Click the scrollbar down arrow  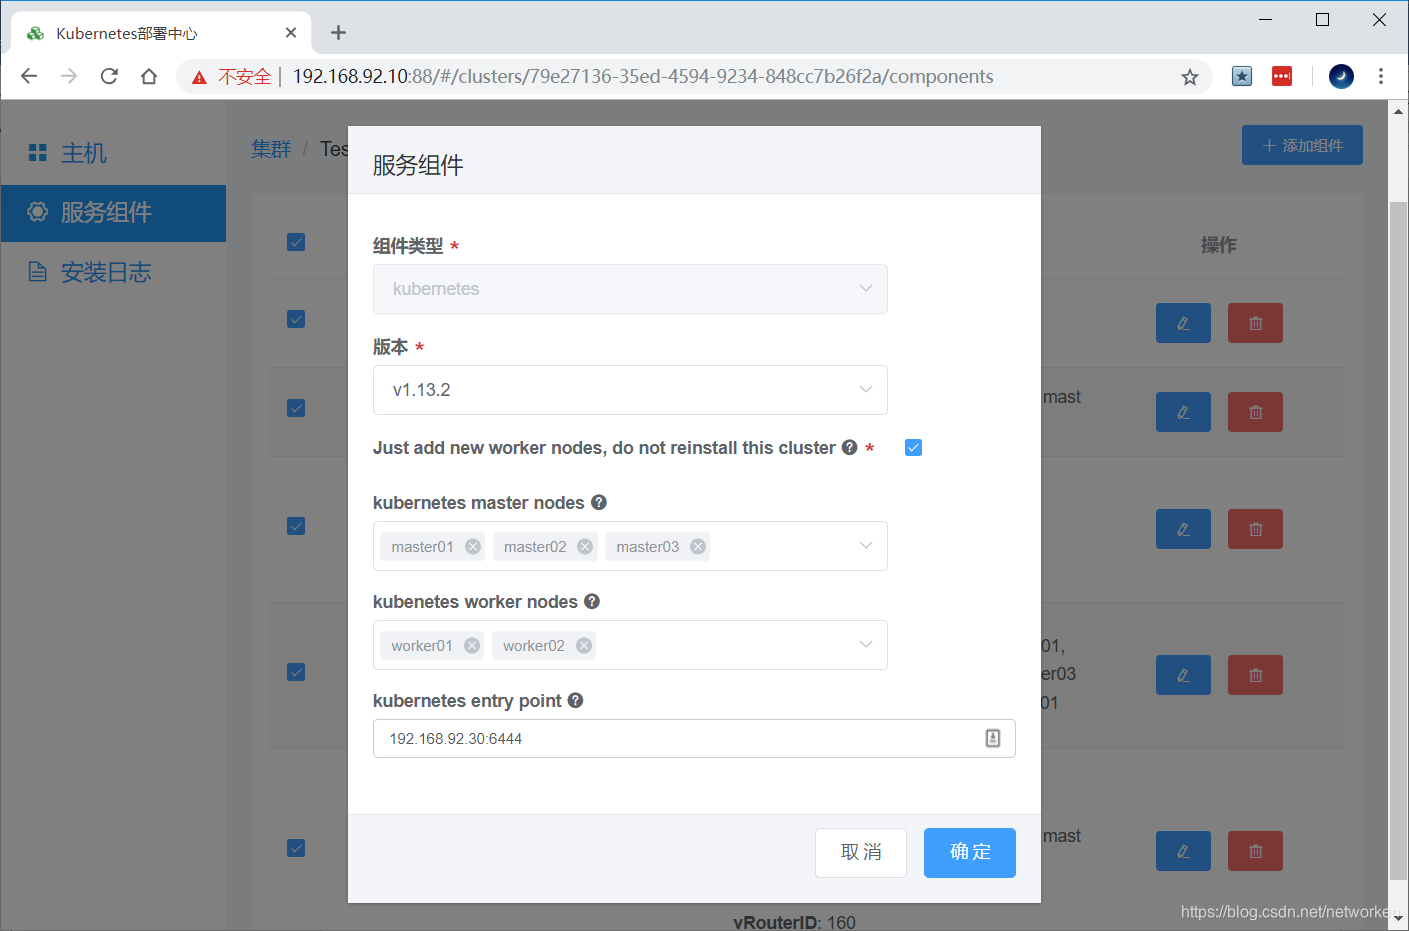pyautogui.click(x=1398, y=919)
